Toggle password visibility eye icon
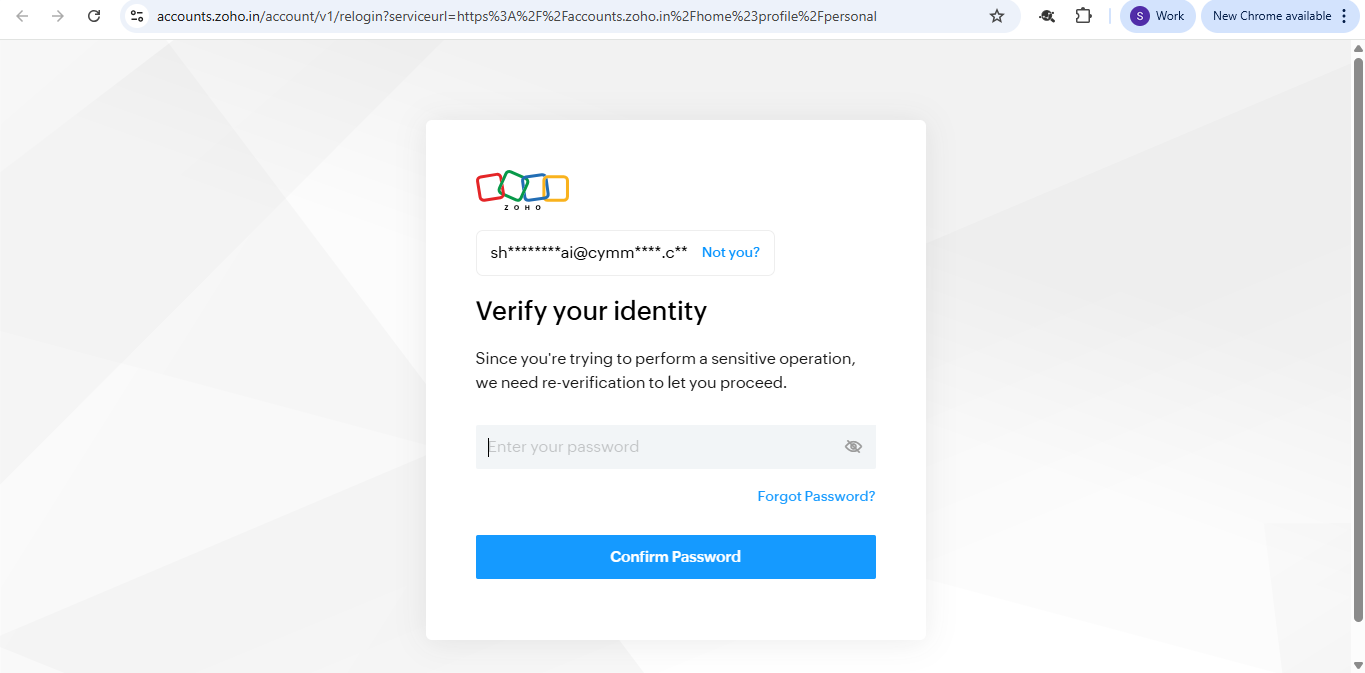The width and height of the screenshot is (1365, 673). (x=853, y=447)
